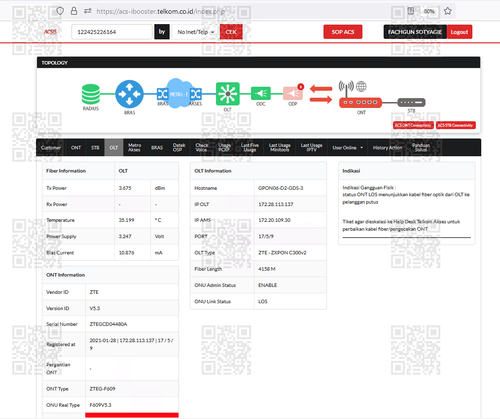Screen dimensions: 500x419
Task: Click the IP AMS value 172.20.109.30
Action: (x=274, y=220)
